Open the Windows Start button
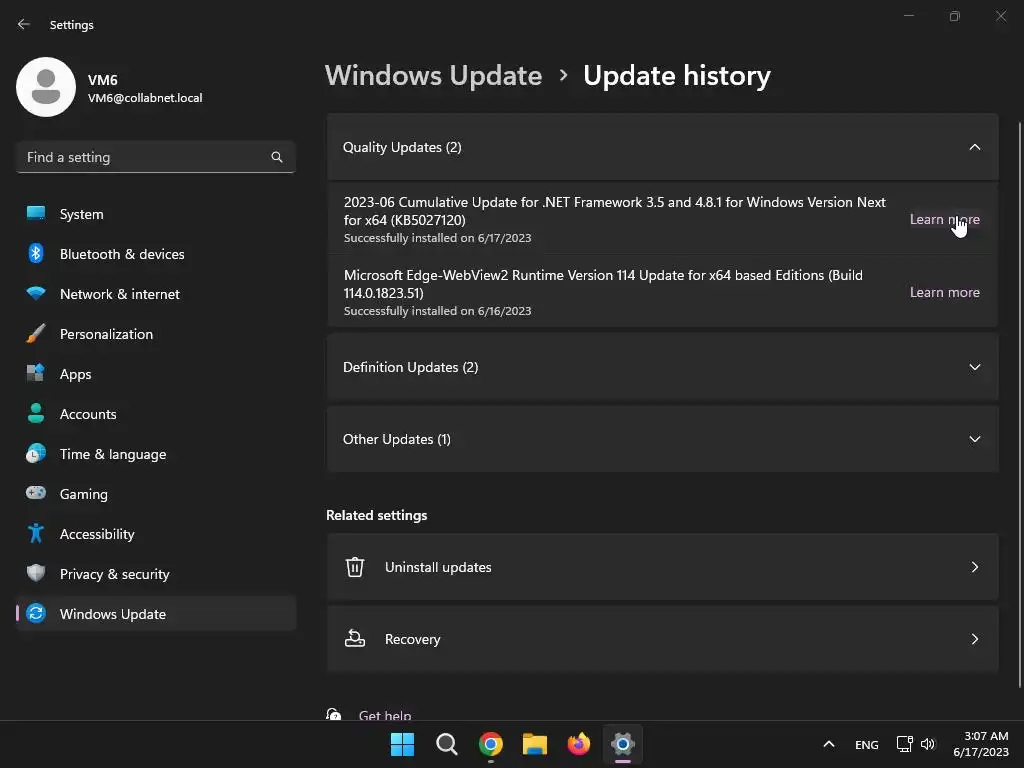The height and width of the screenshot is (768, 1024). (x=402, y=744)
